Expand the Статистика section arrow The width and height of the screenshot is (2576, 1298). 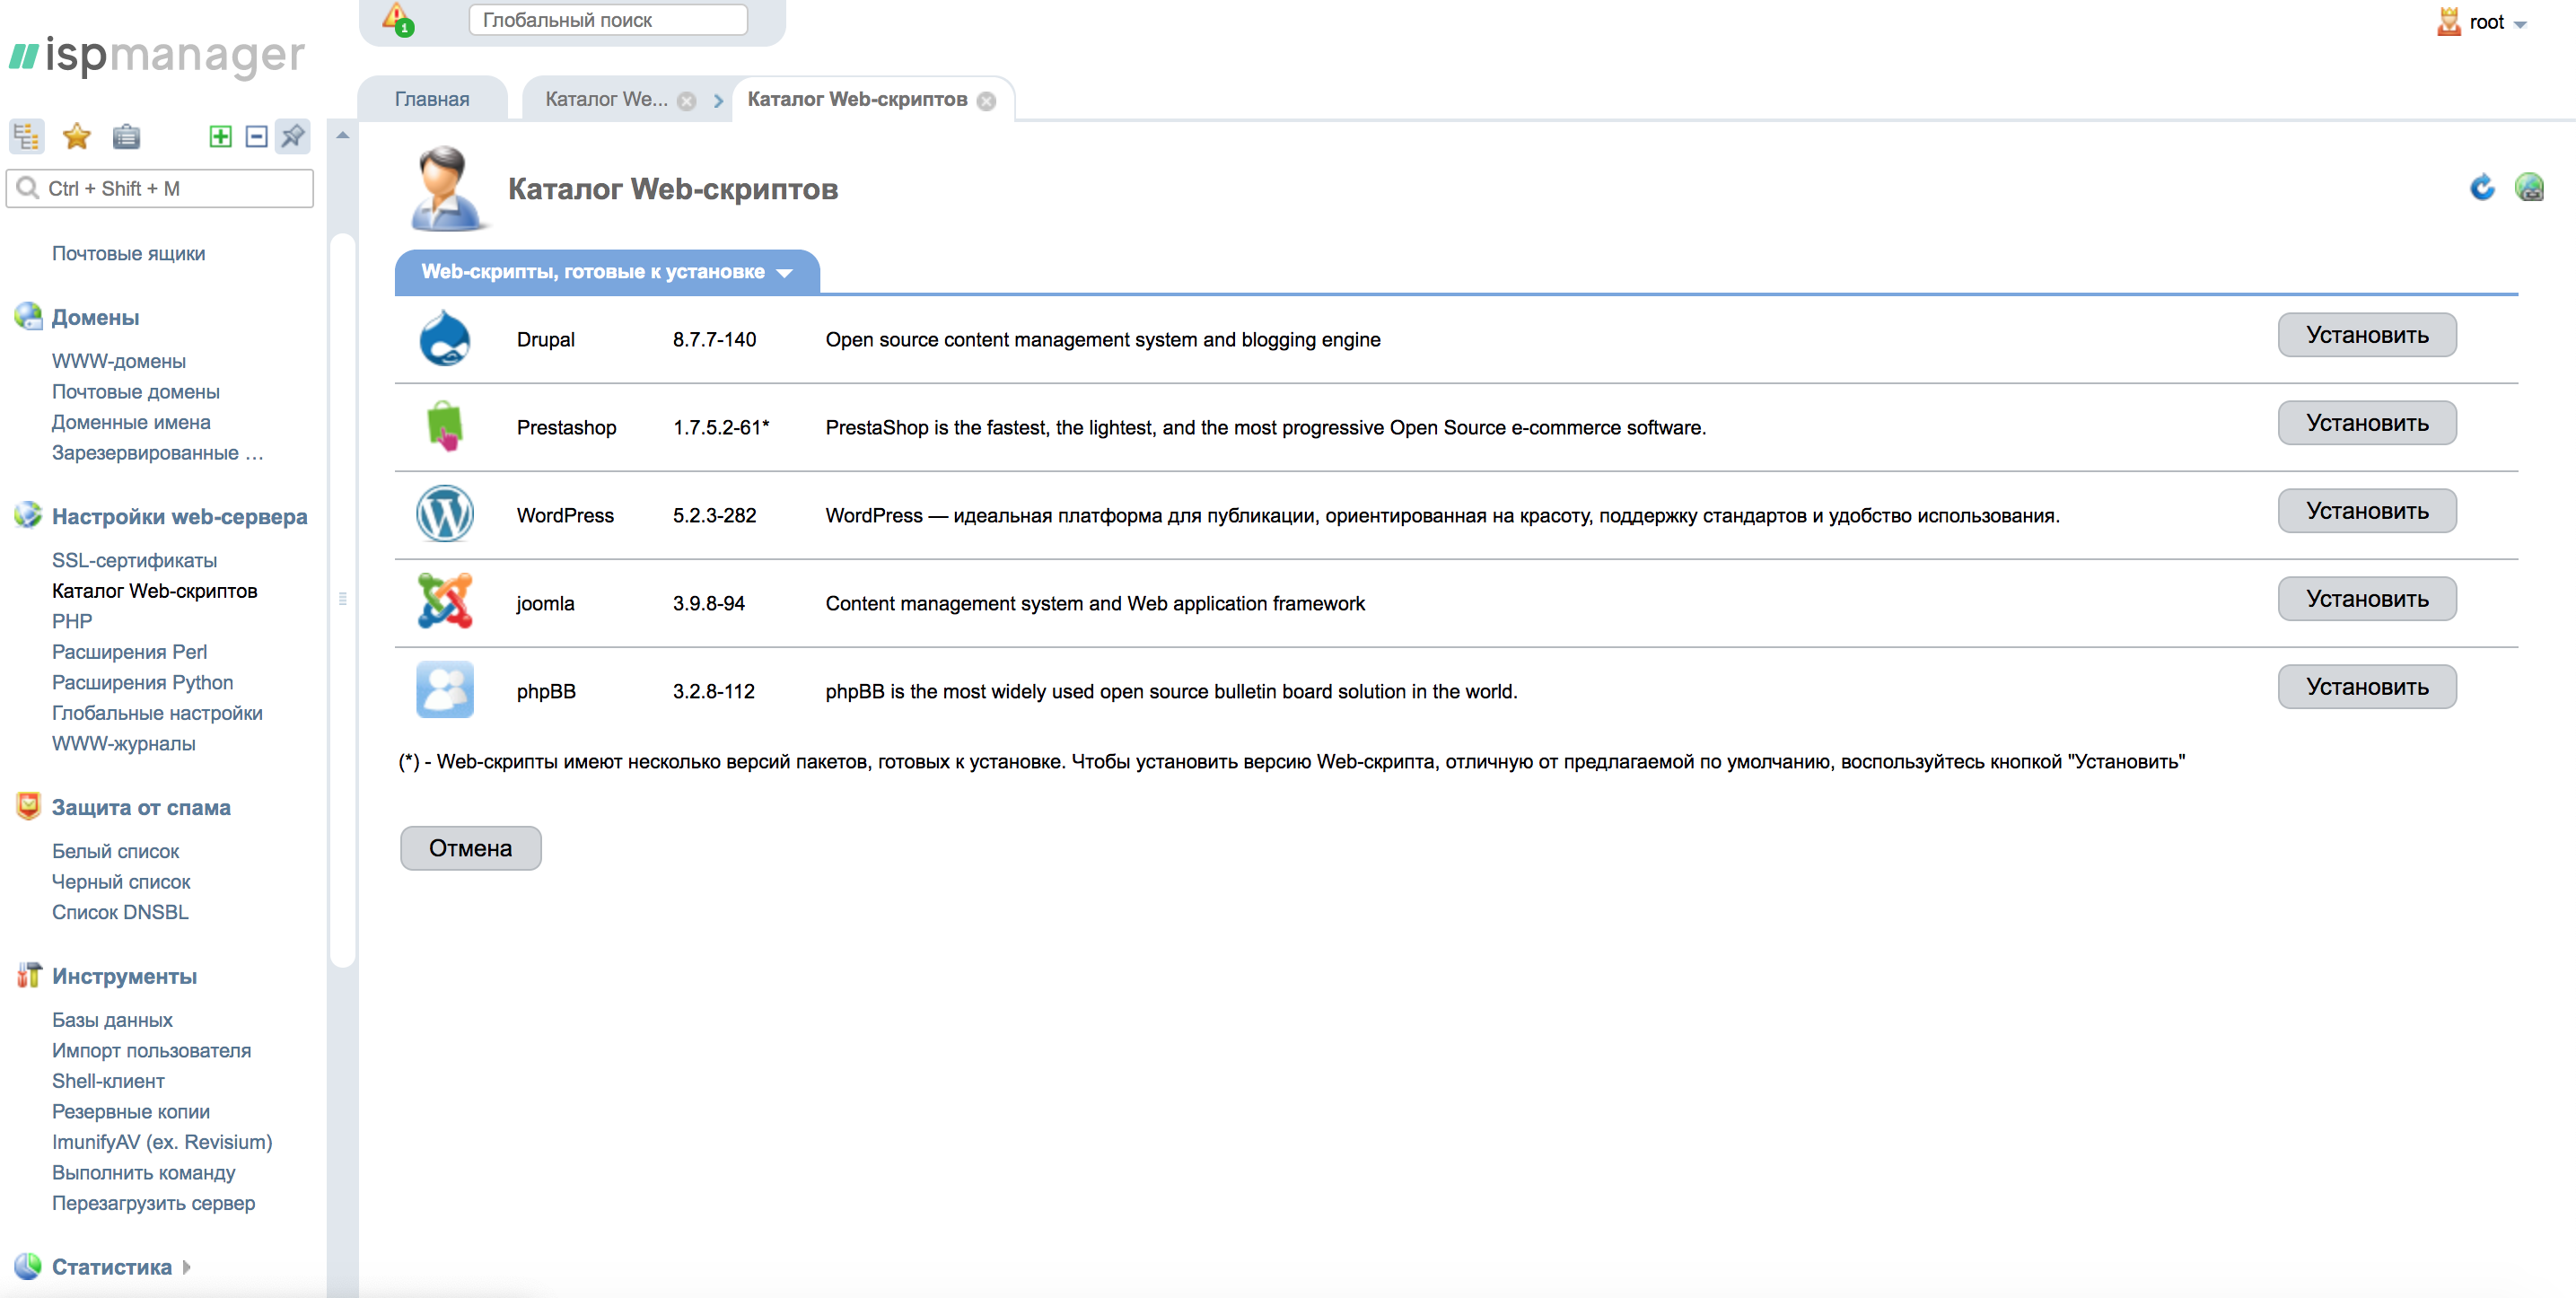coord(187,1267)
